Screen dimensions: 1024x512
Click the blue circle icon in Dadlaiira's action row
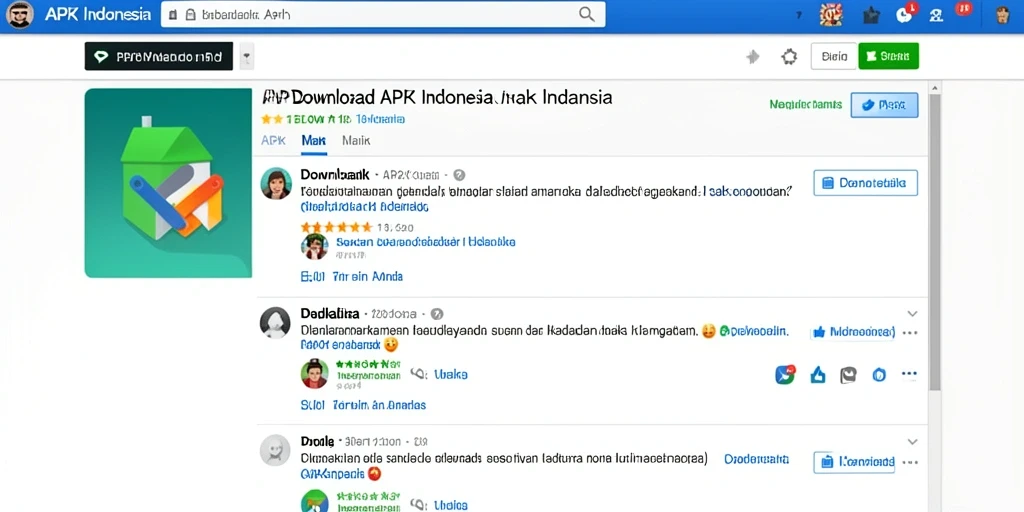point(879,375)
